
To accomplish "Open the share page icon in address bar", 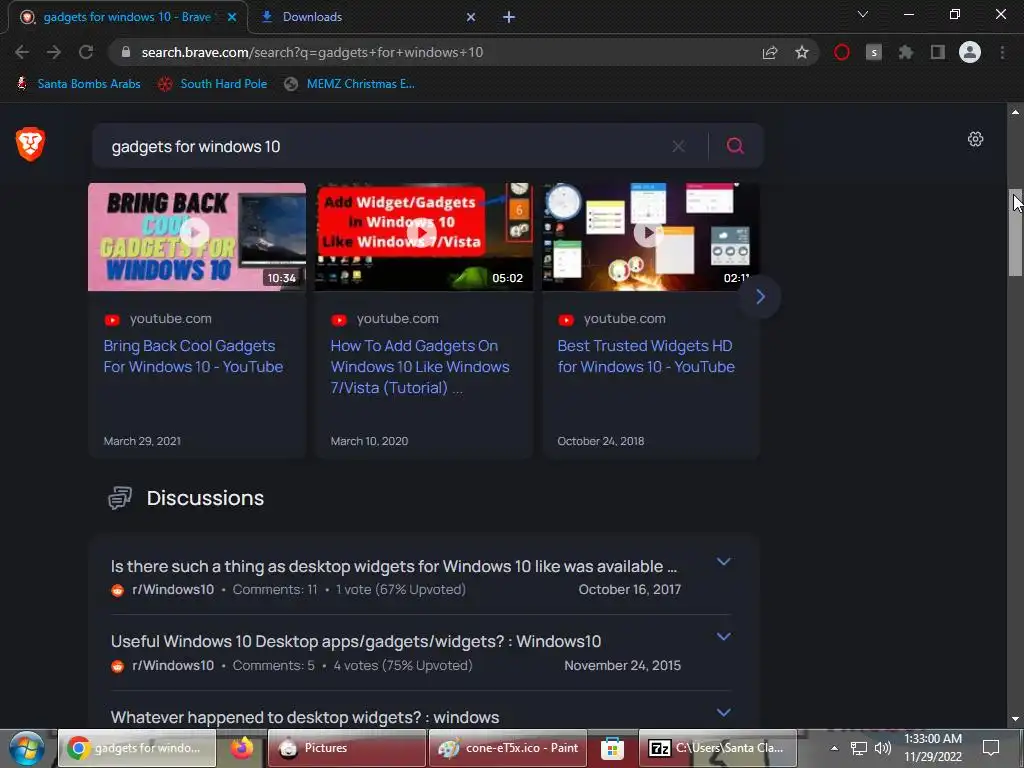I will [x=770, y=52].
